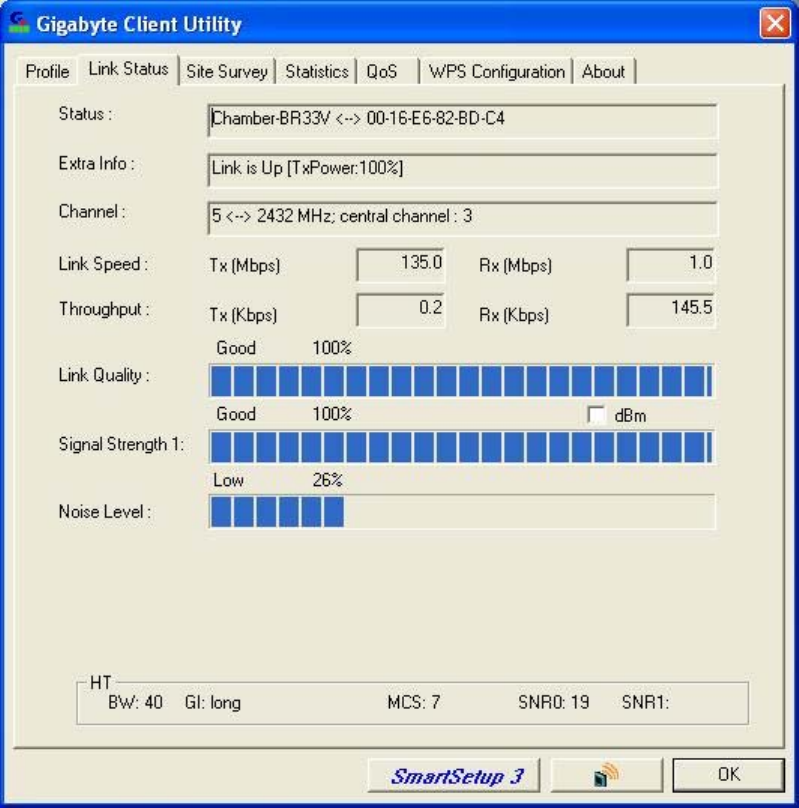The width and height of the screenshot is (799, 808).
Task: Select the Link Status tab
Action: point(128,69)
